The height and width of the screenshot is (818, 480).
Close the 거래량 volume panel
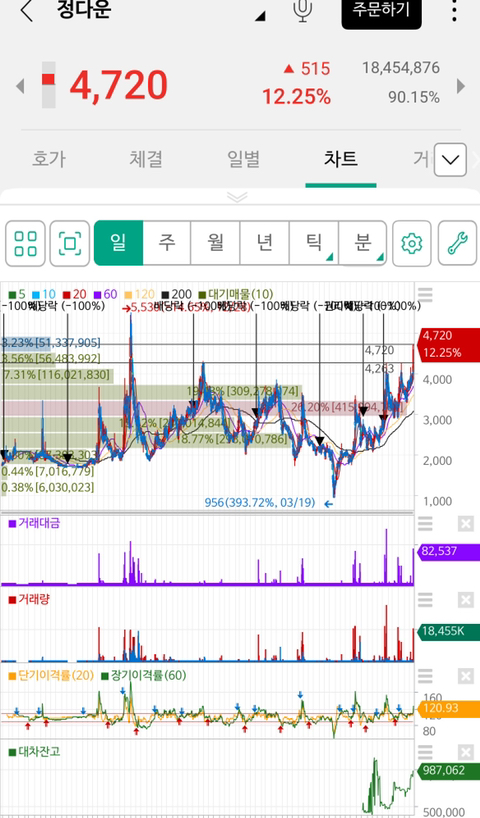[465, 600]
